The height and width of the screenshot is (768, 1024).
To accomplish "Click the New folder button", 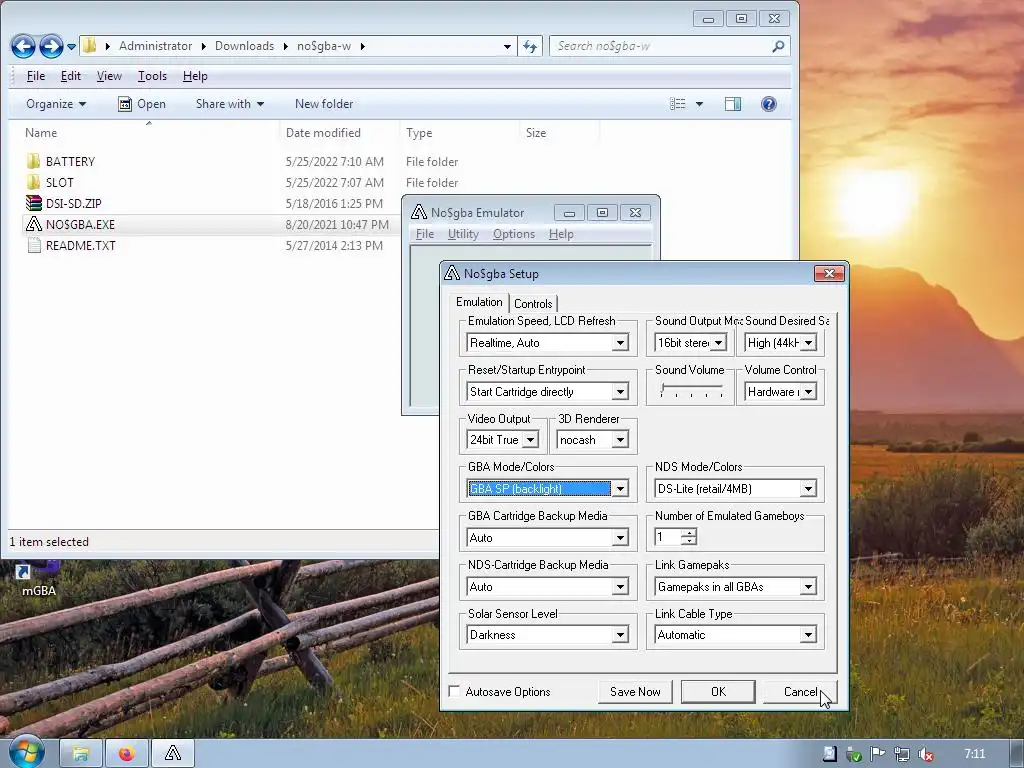I will pos(323,104).
